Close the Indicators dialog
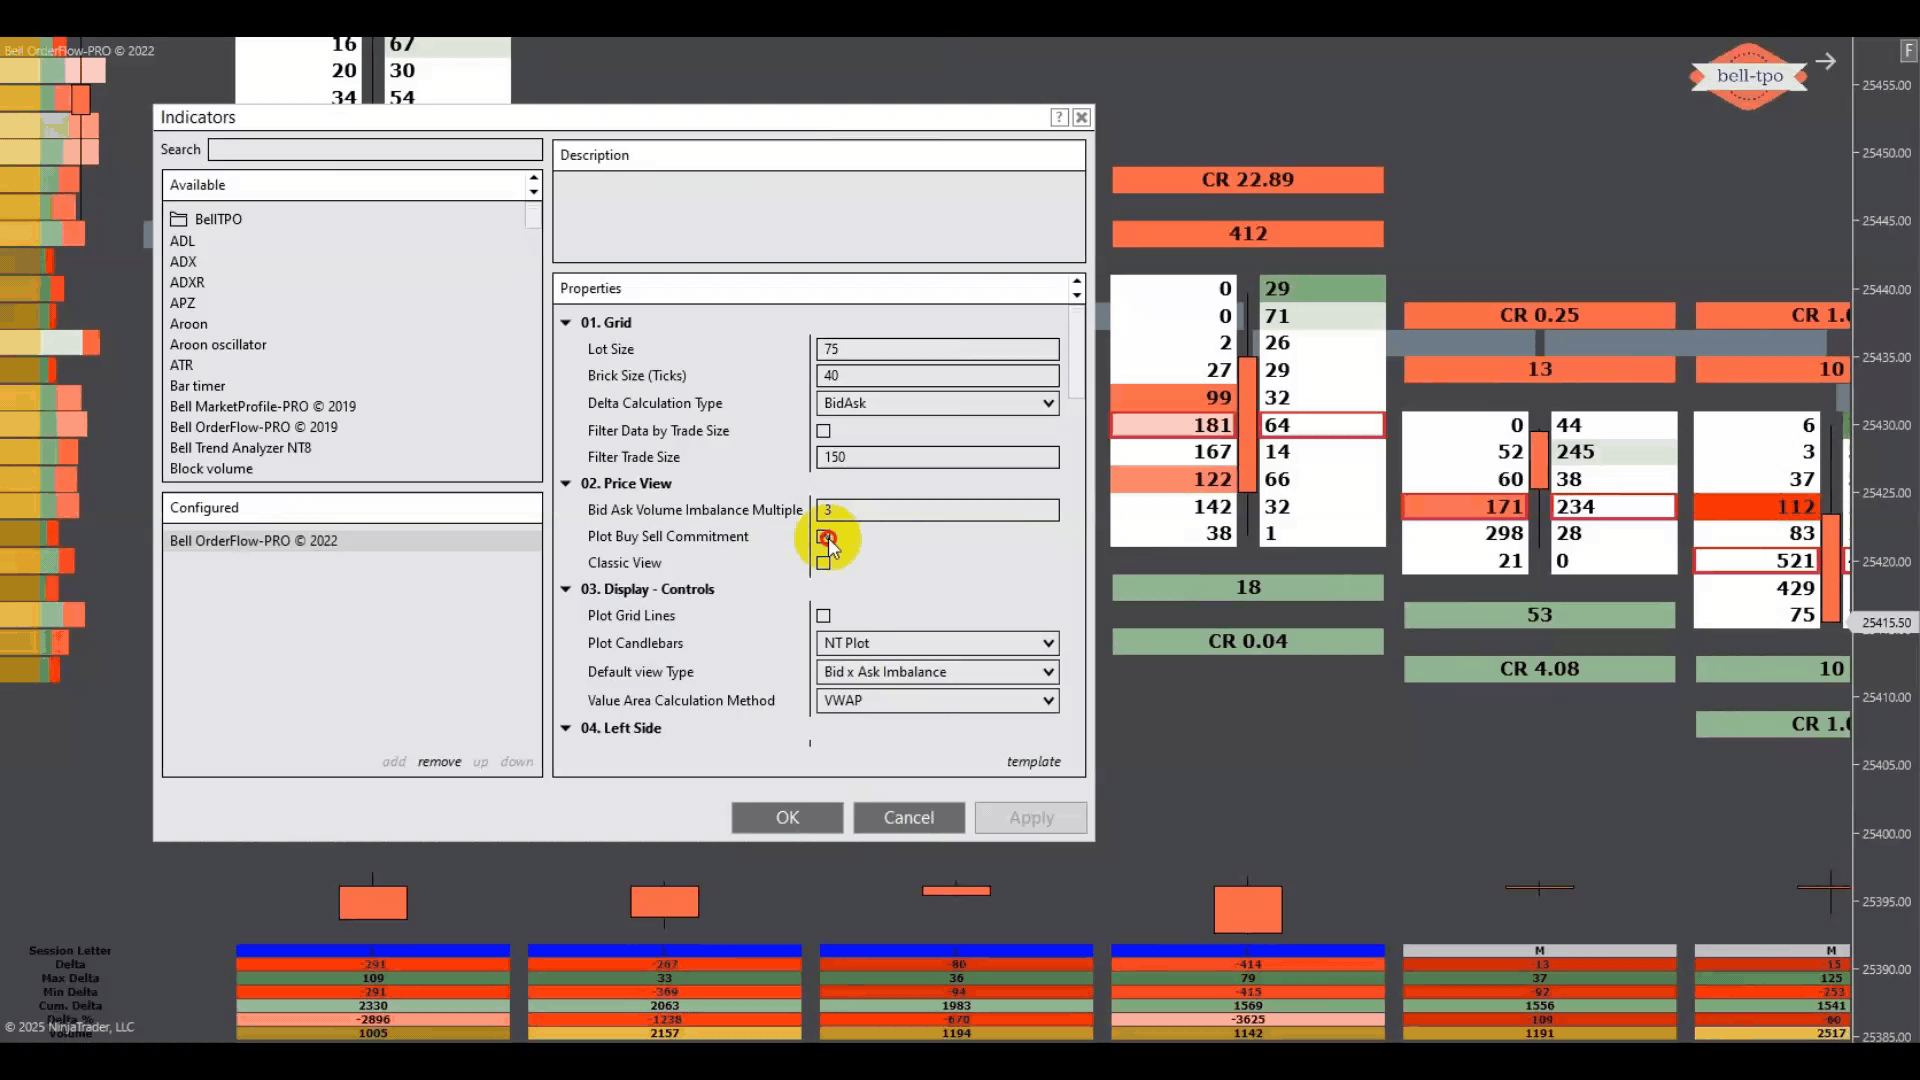This screenshot has height=1080, width=1920. coord(1081,117)
